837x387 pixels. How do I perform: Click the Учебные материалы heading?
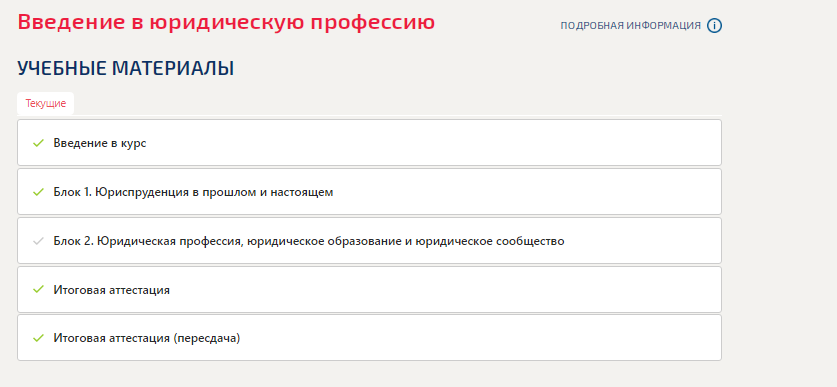click(125, 68)
